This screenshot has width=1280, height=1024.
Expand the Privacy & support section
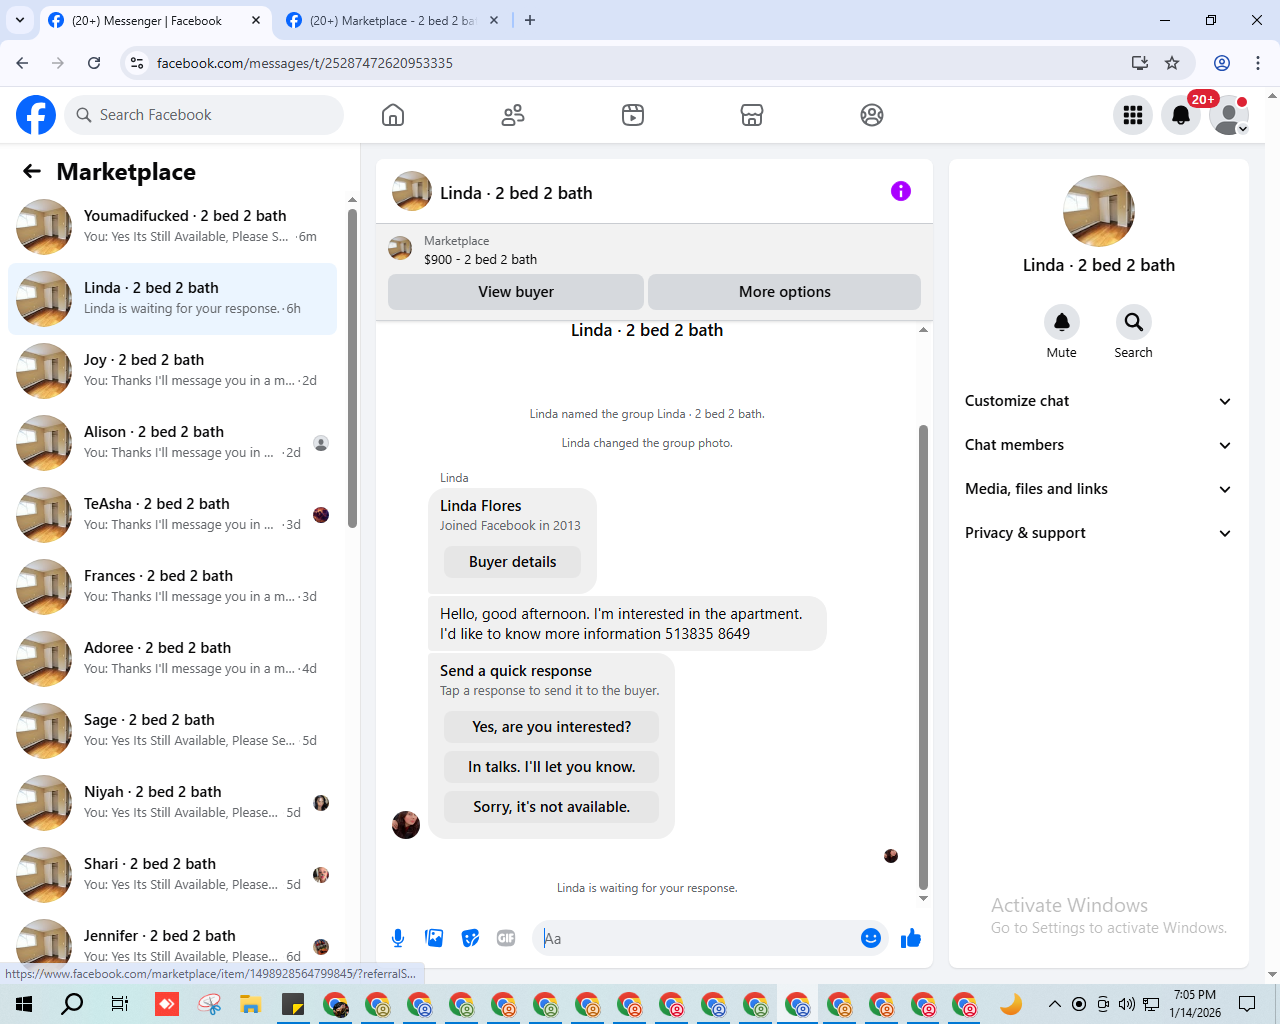(1098, 533)
